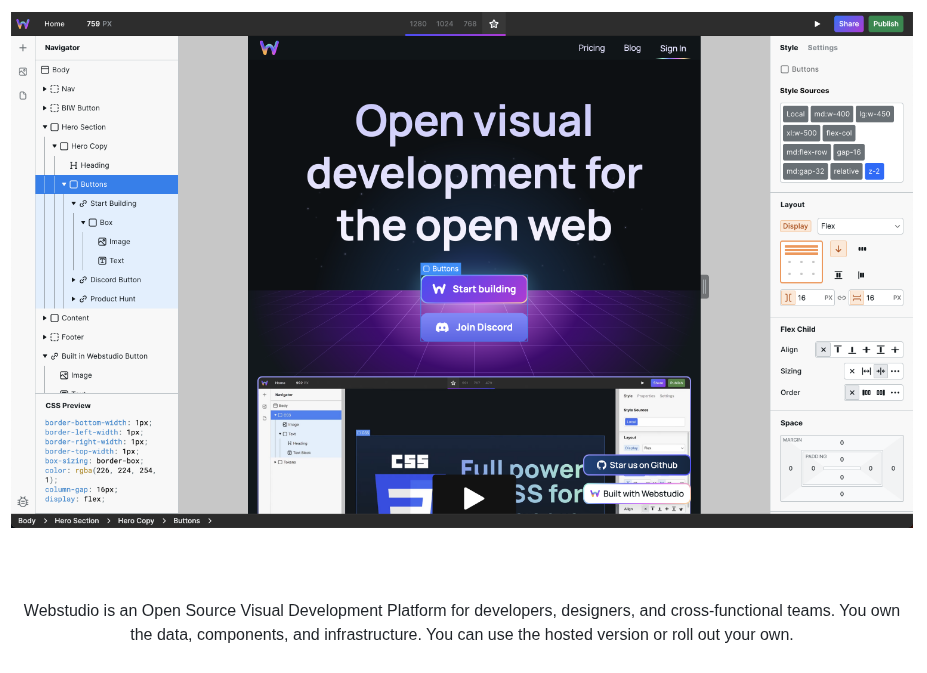Click the Share button
Viewport: 927px width, 673px height.
click(848, 24)
